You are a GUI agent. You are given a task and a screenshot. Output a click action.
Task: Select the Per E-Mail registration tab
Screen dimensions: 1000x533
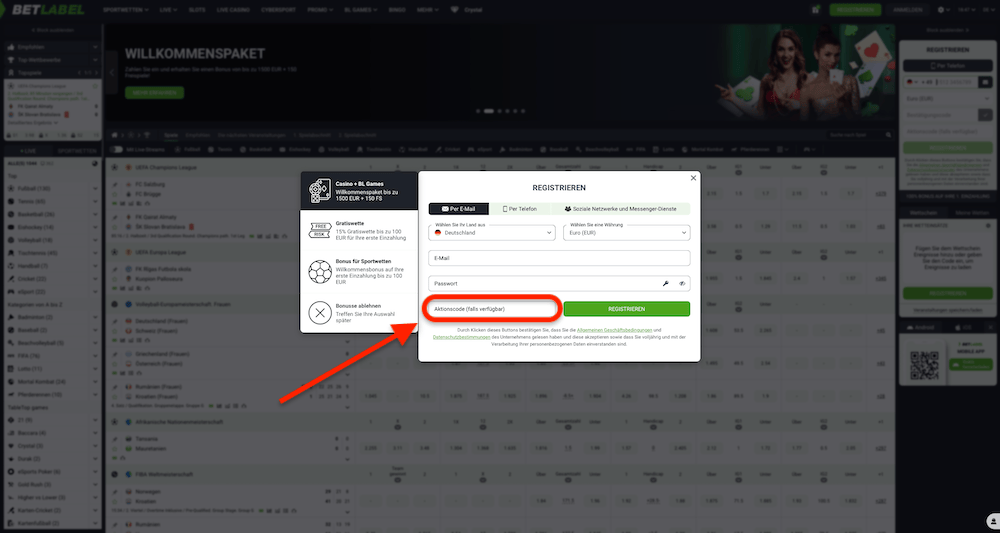pyautogui.click(x=459, y=209)
